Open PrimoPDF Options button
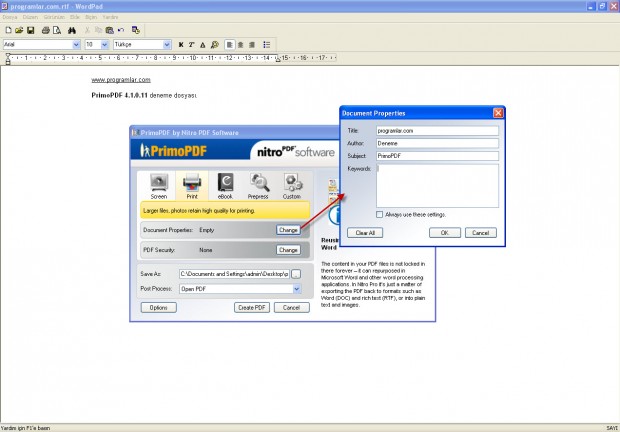620x432 pixels. pyautogui.click(x=159, y=307)
